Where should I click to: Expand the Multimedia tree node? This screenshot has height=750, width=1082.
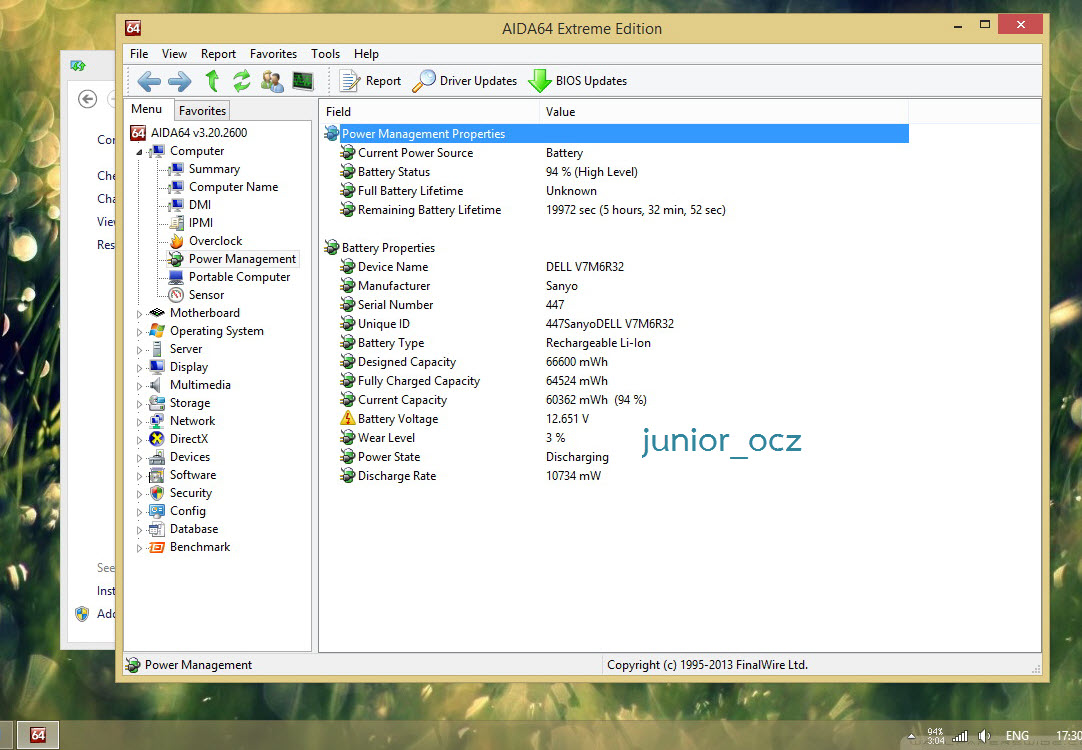click(x=139, y=386)
